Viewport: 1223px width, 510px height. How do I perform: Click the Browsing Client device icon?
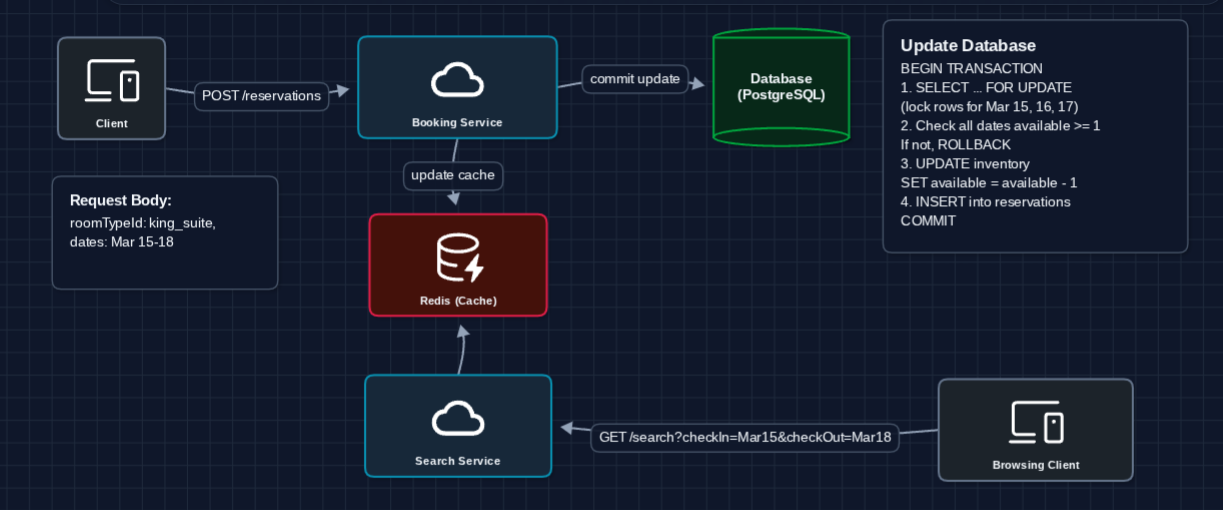click(1035, 422)
